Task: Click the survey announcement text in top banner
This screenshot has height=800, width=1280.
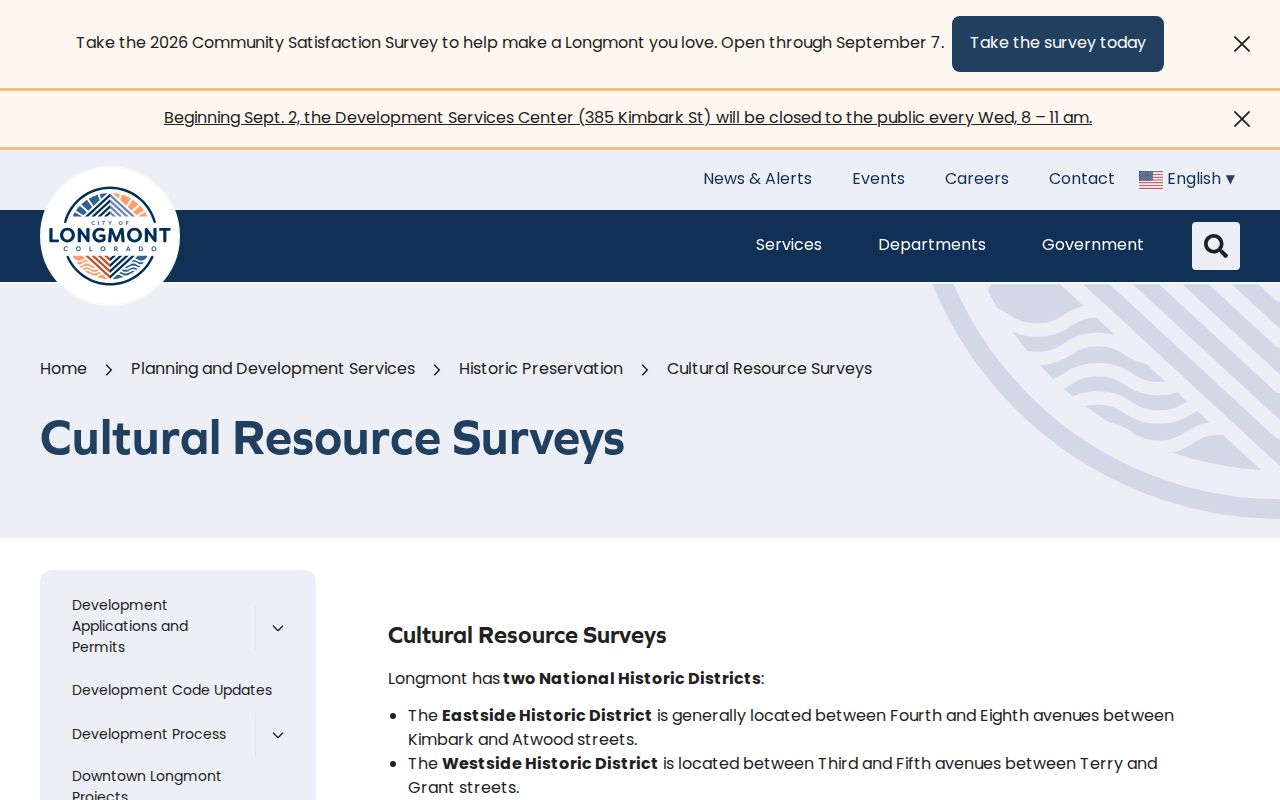Action: click(510, 43)
